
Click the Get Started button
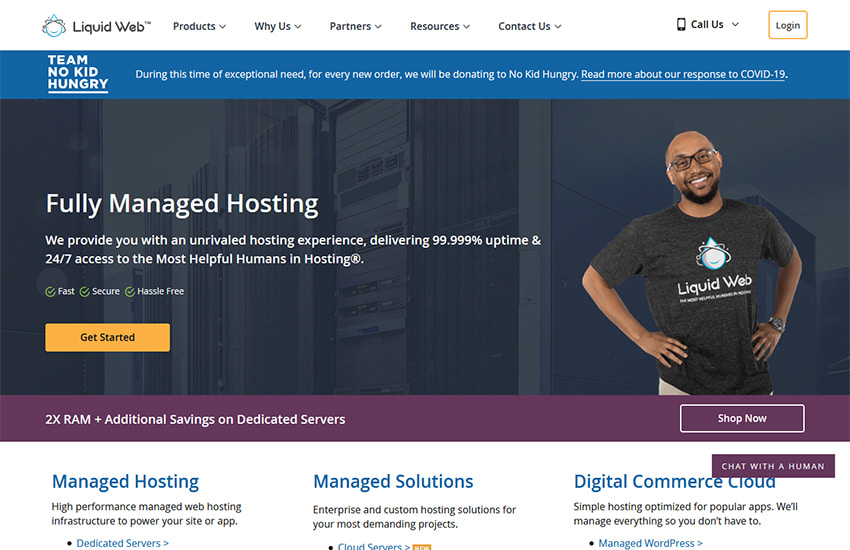(x=107, y=337)
